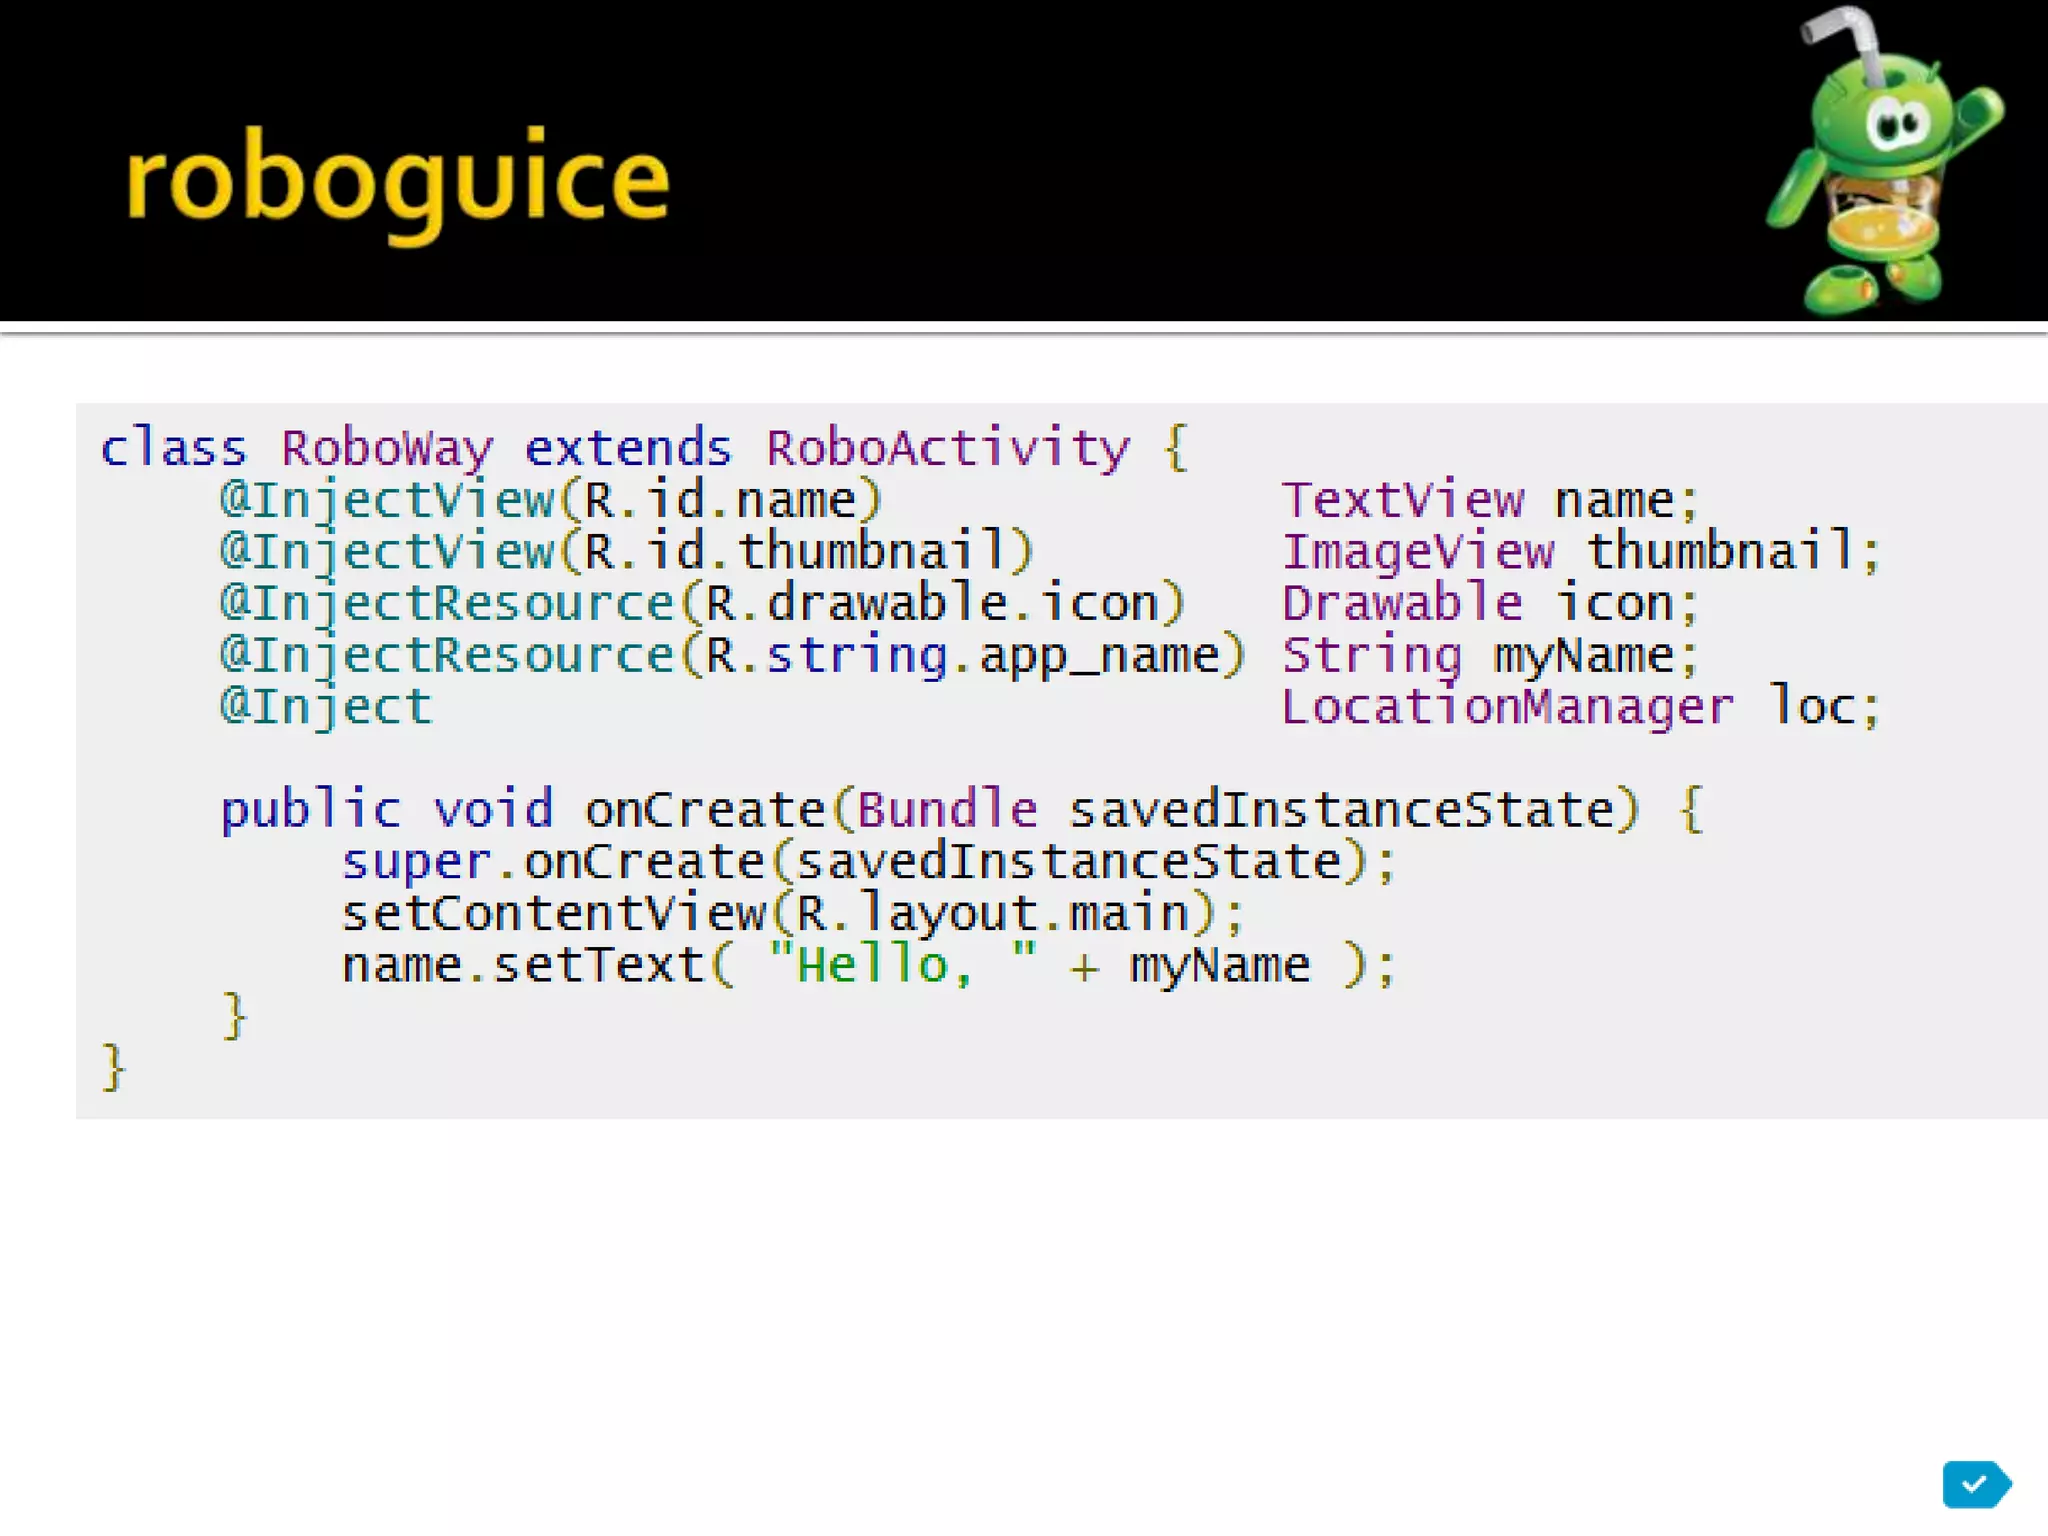
Task: Click the class name RoboWay
Action: point(387,448)
